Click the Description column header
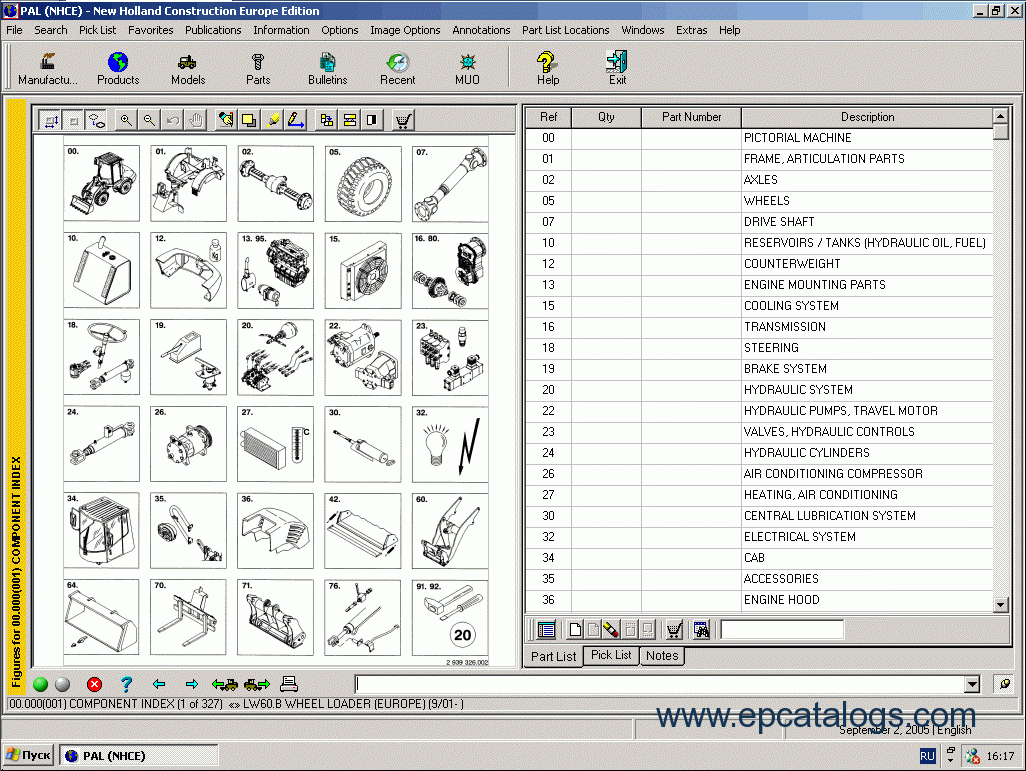Viewport: 1026px width, 771px height. point(867,117)
